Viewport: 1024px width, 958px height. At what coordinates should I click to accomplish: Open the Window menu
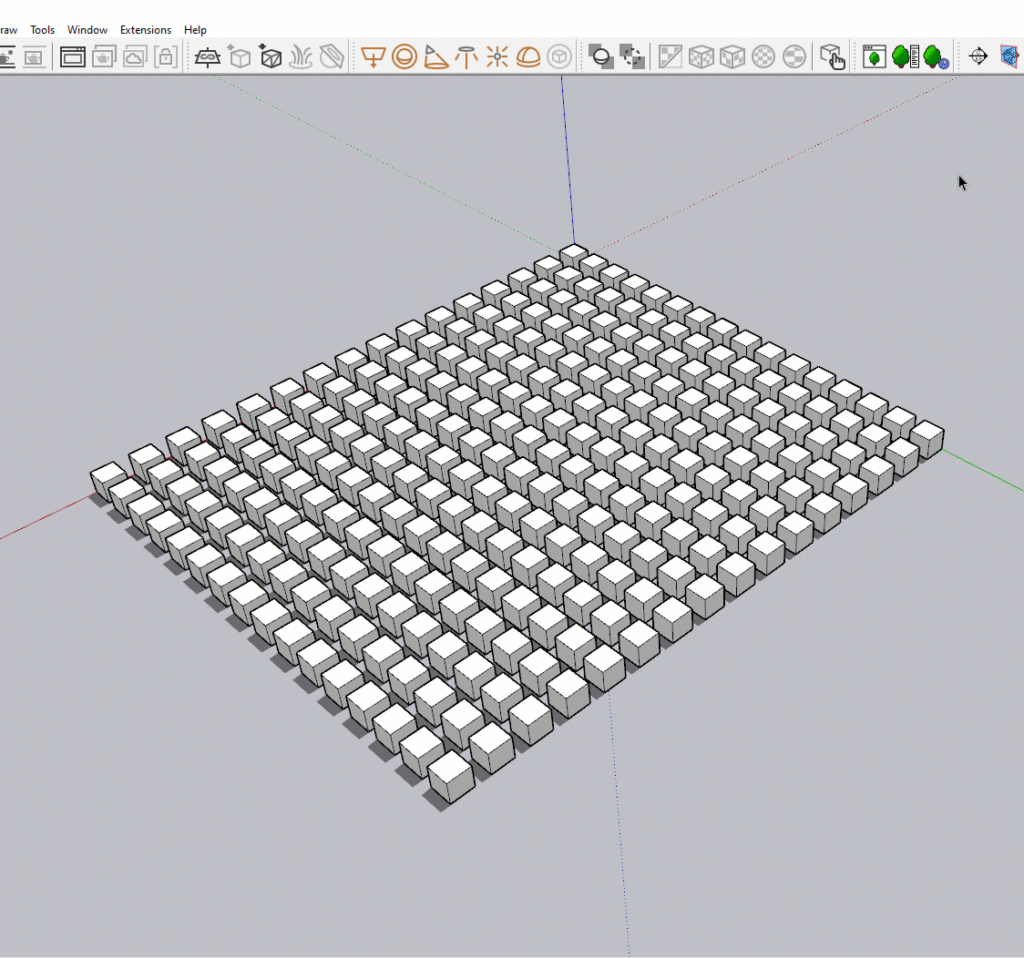pos(87,29)
